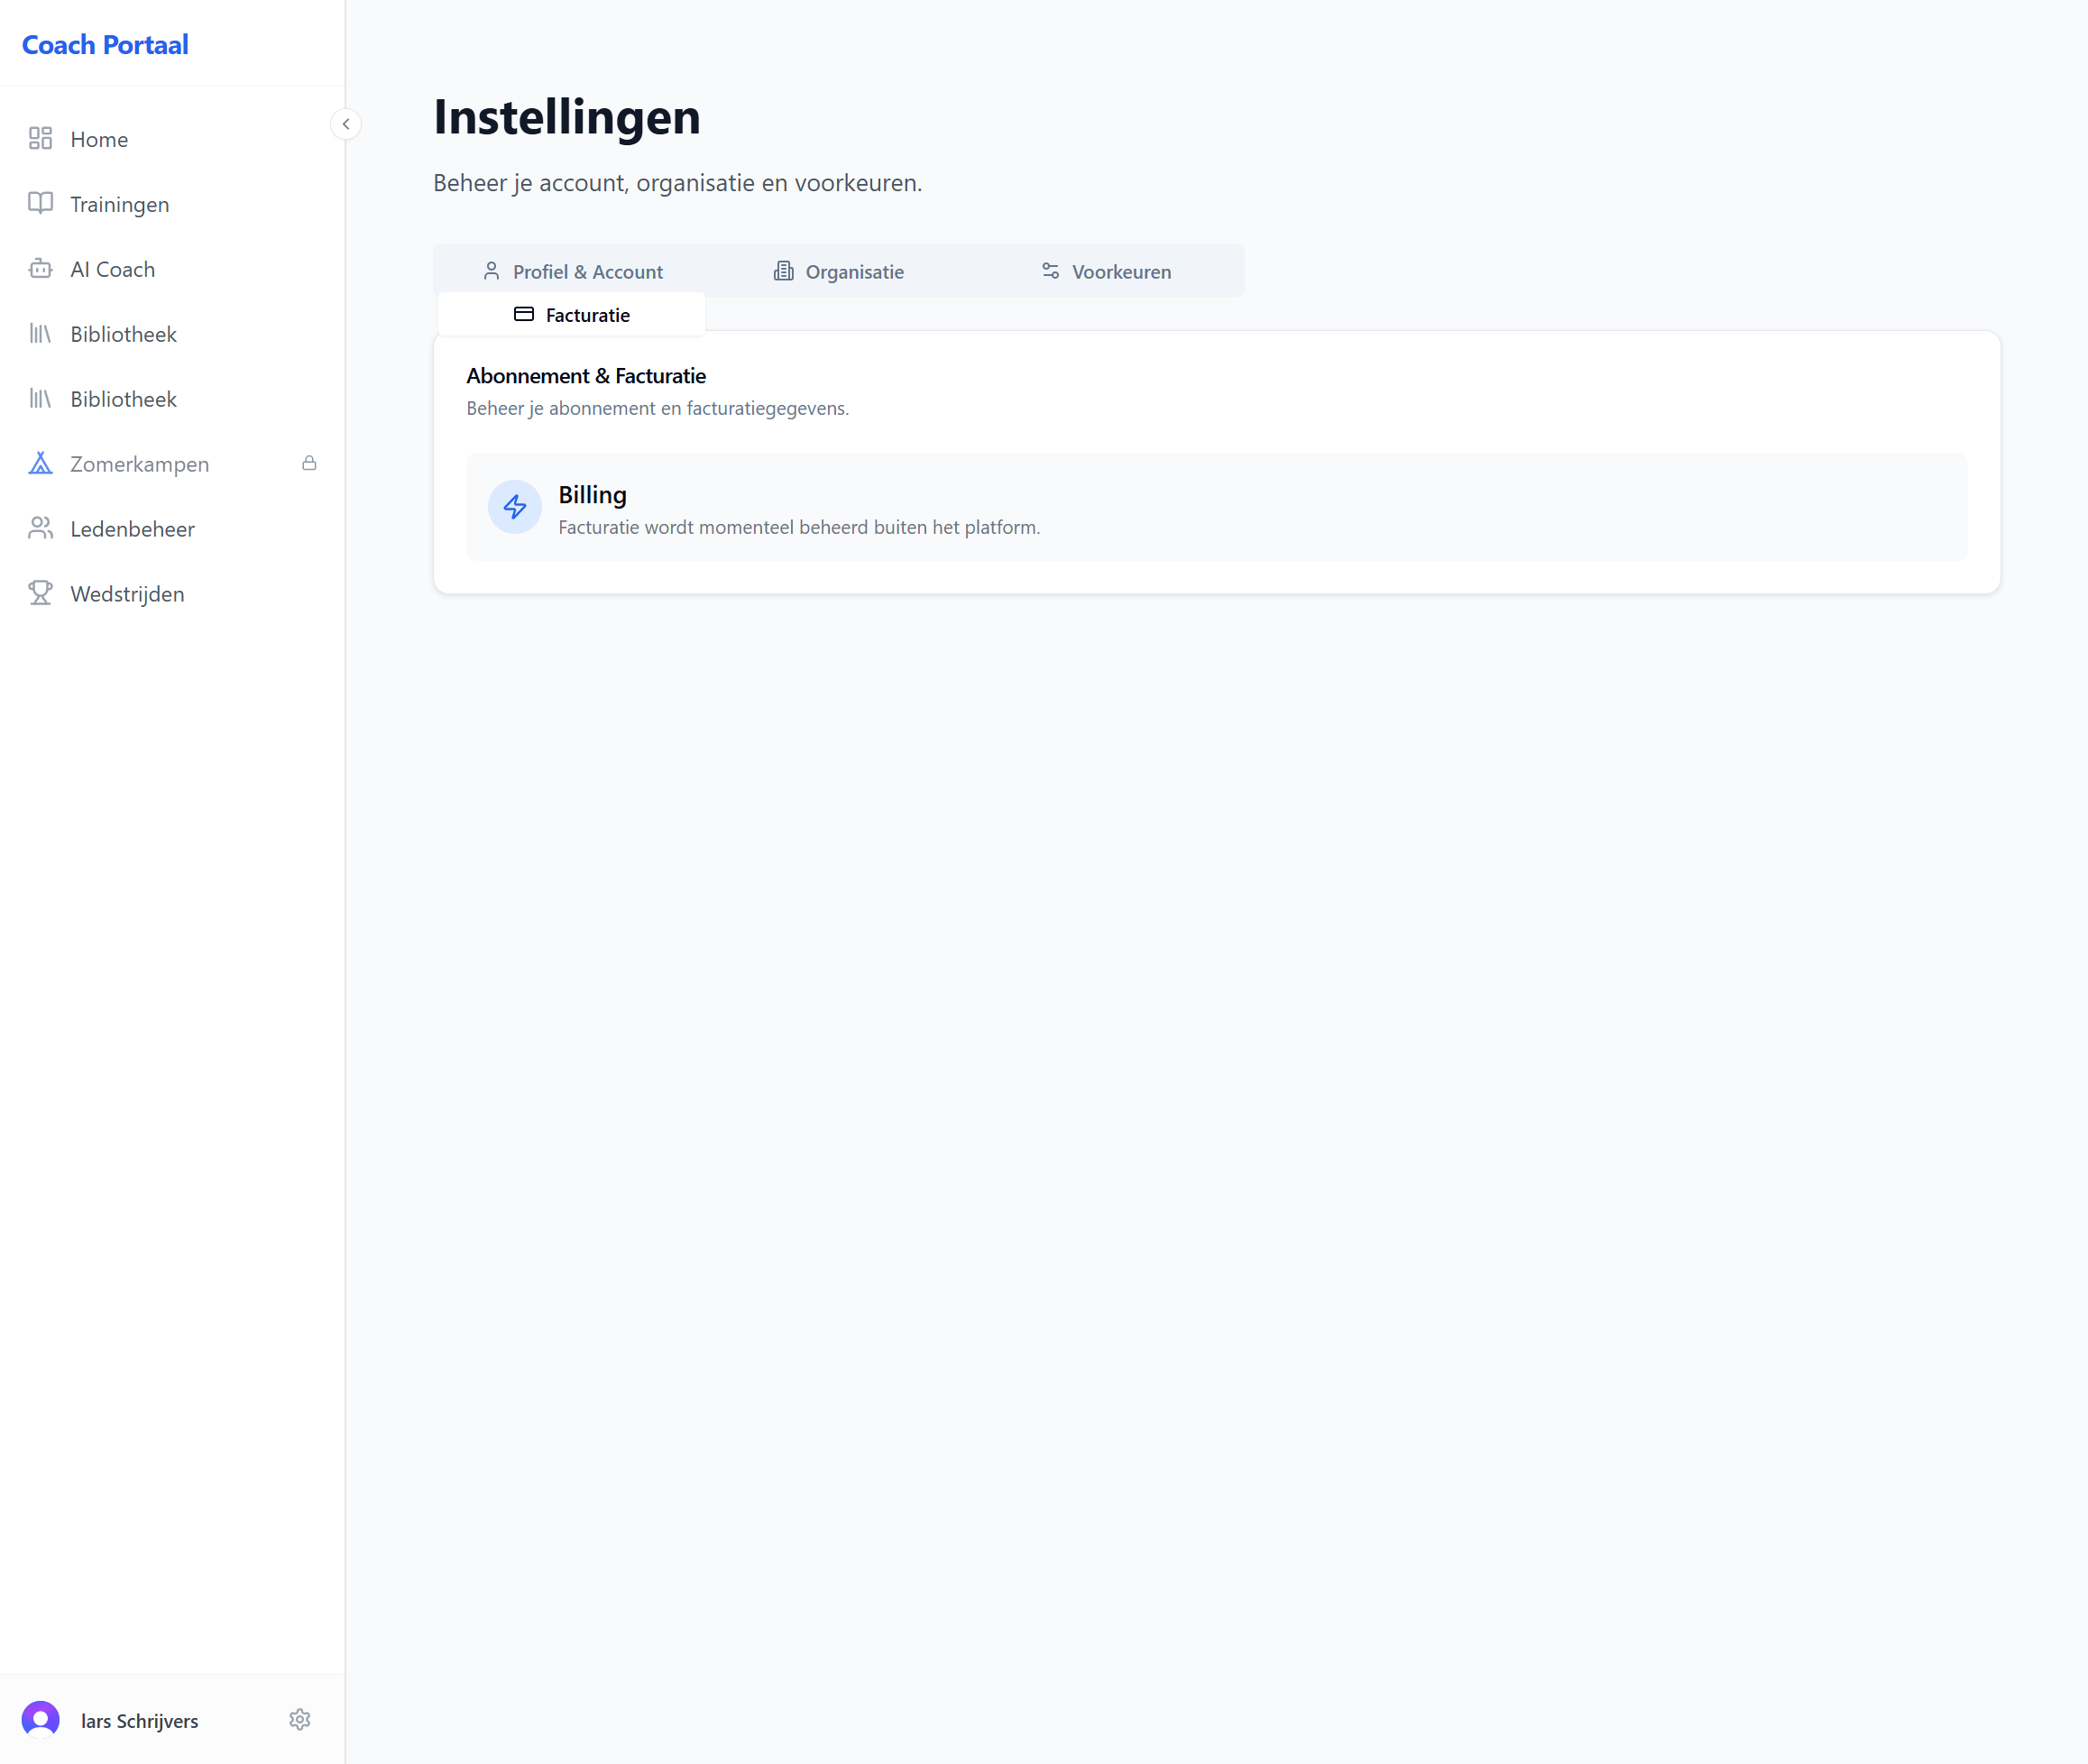The height and width of the screenshot is (1764, 2088).
Task: Collapse the sidebar with the chevron
Action: 346,124
